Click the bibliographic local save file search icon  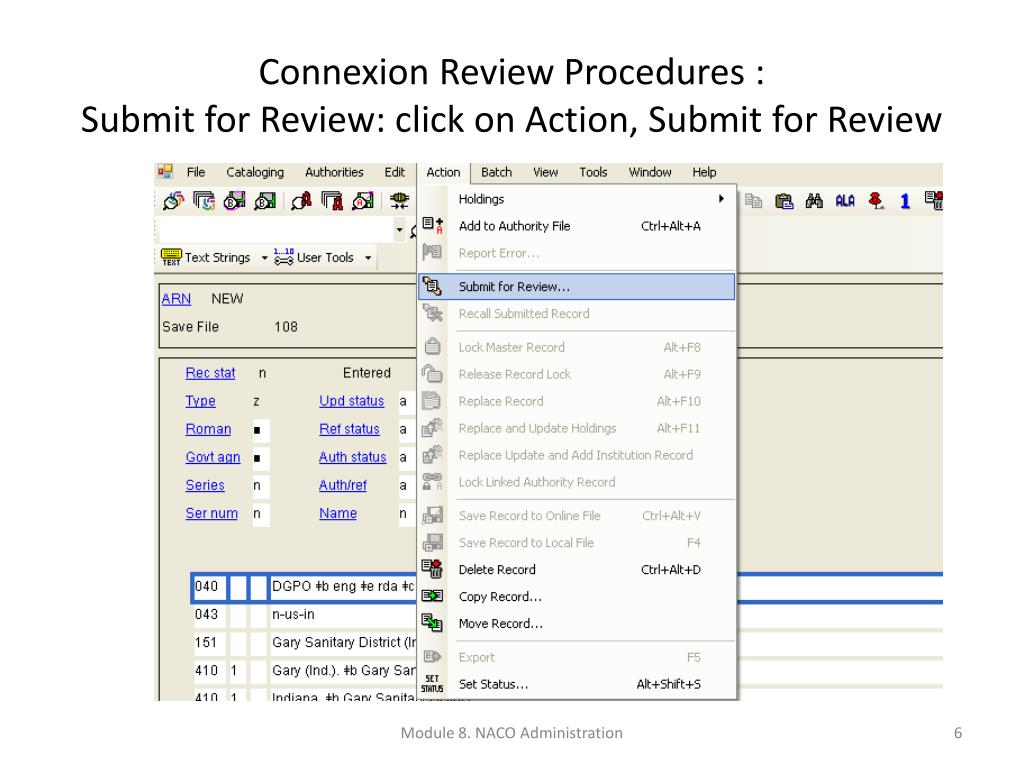[x=265, y=201]
